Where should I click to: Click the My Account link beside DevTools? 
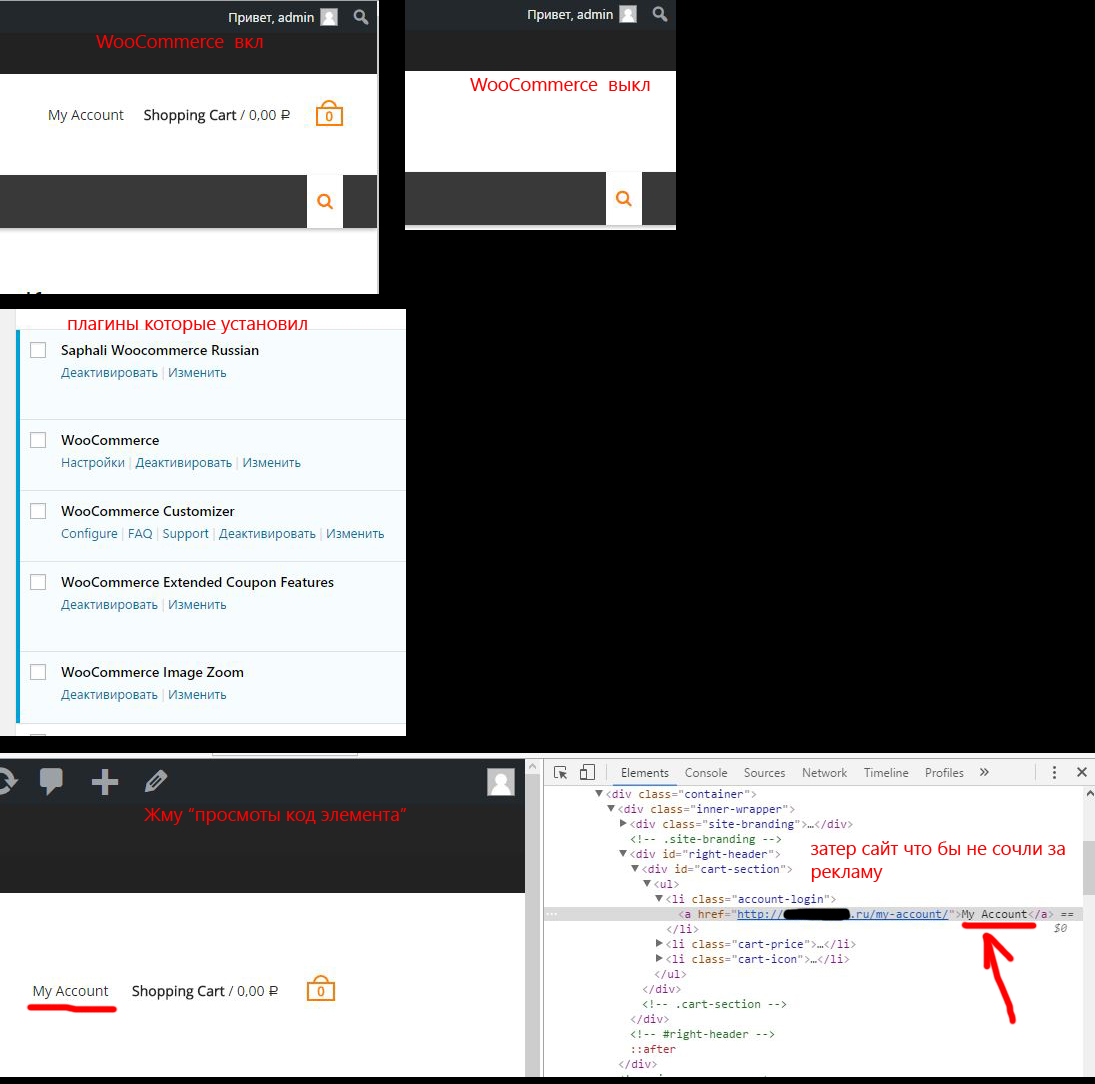[71, 991]
